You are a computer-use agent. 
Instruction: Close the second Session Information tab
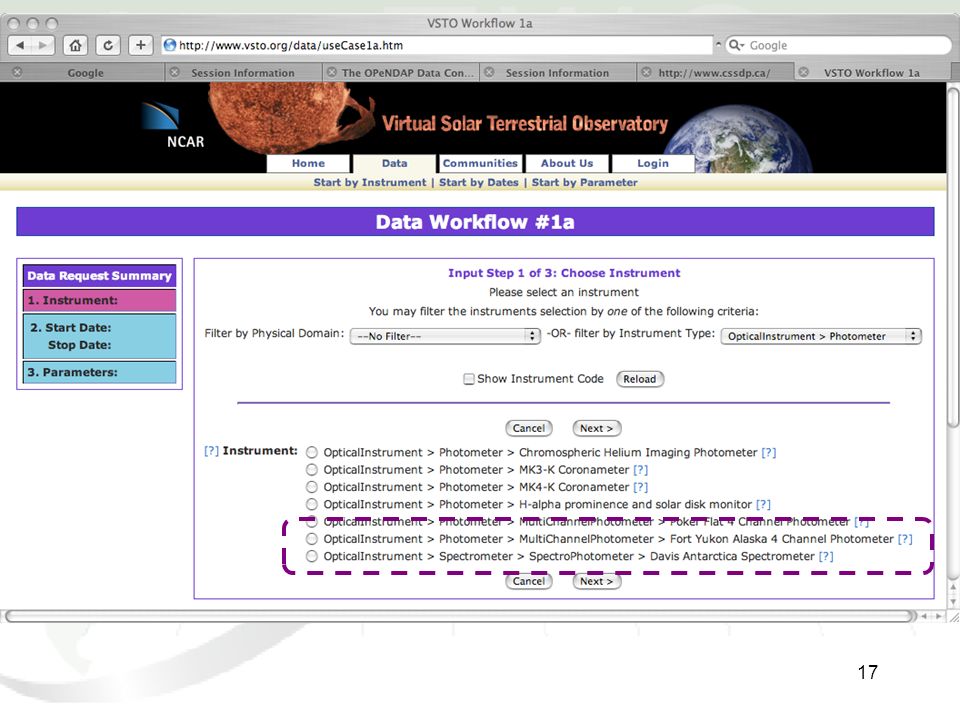[489, 72]
